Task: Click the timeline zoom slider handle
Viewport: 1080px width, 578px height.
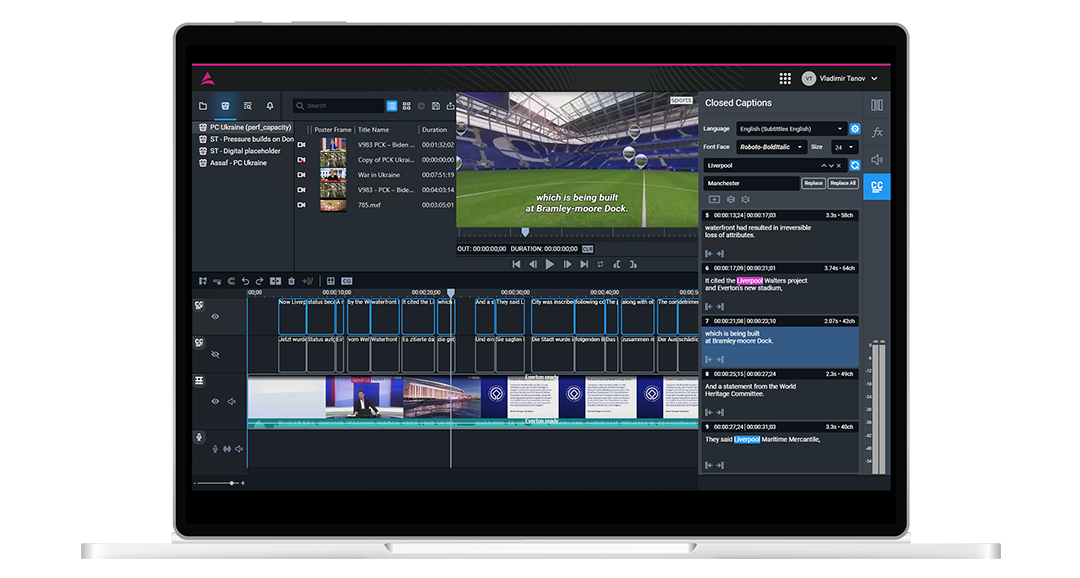Action: pyautogui.click(x=232, y=483)
